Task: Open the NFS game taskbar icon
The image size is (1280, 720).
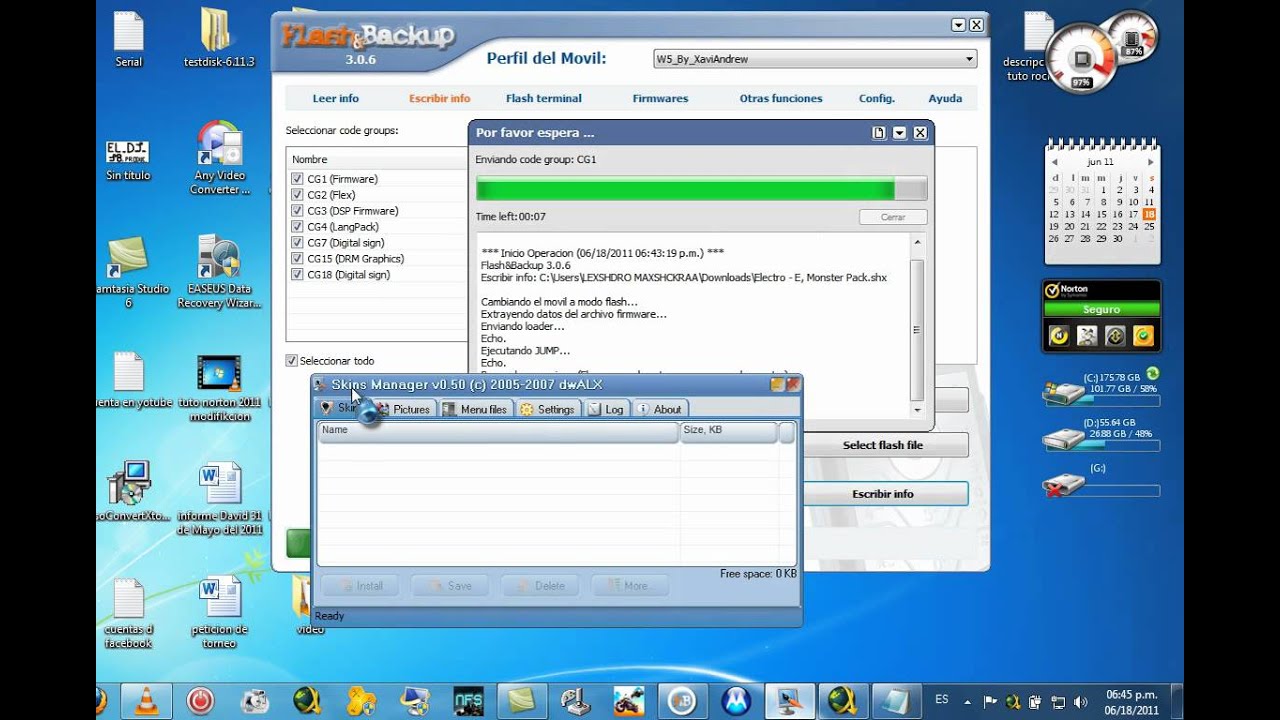Action: (x=468, y=699)
